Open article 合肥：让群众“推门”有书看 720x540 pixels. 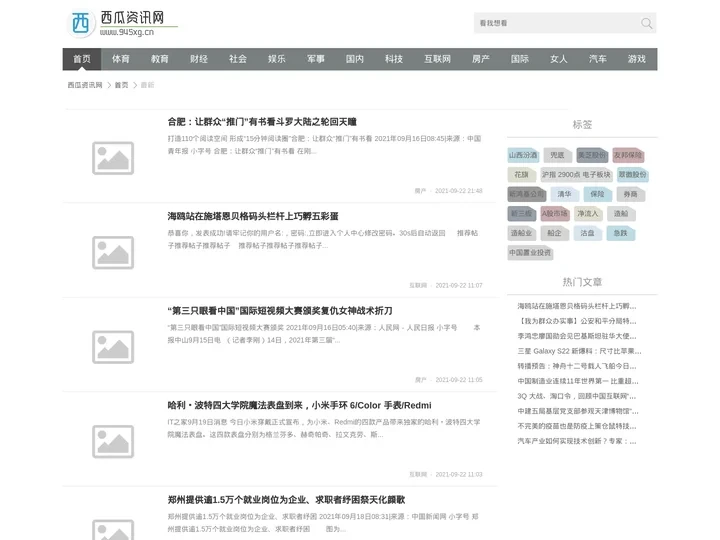coord(262,122)
